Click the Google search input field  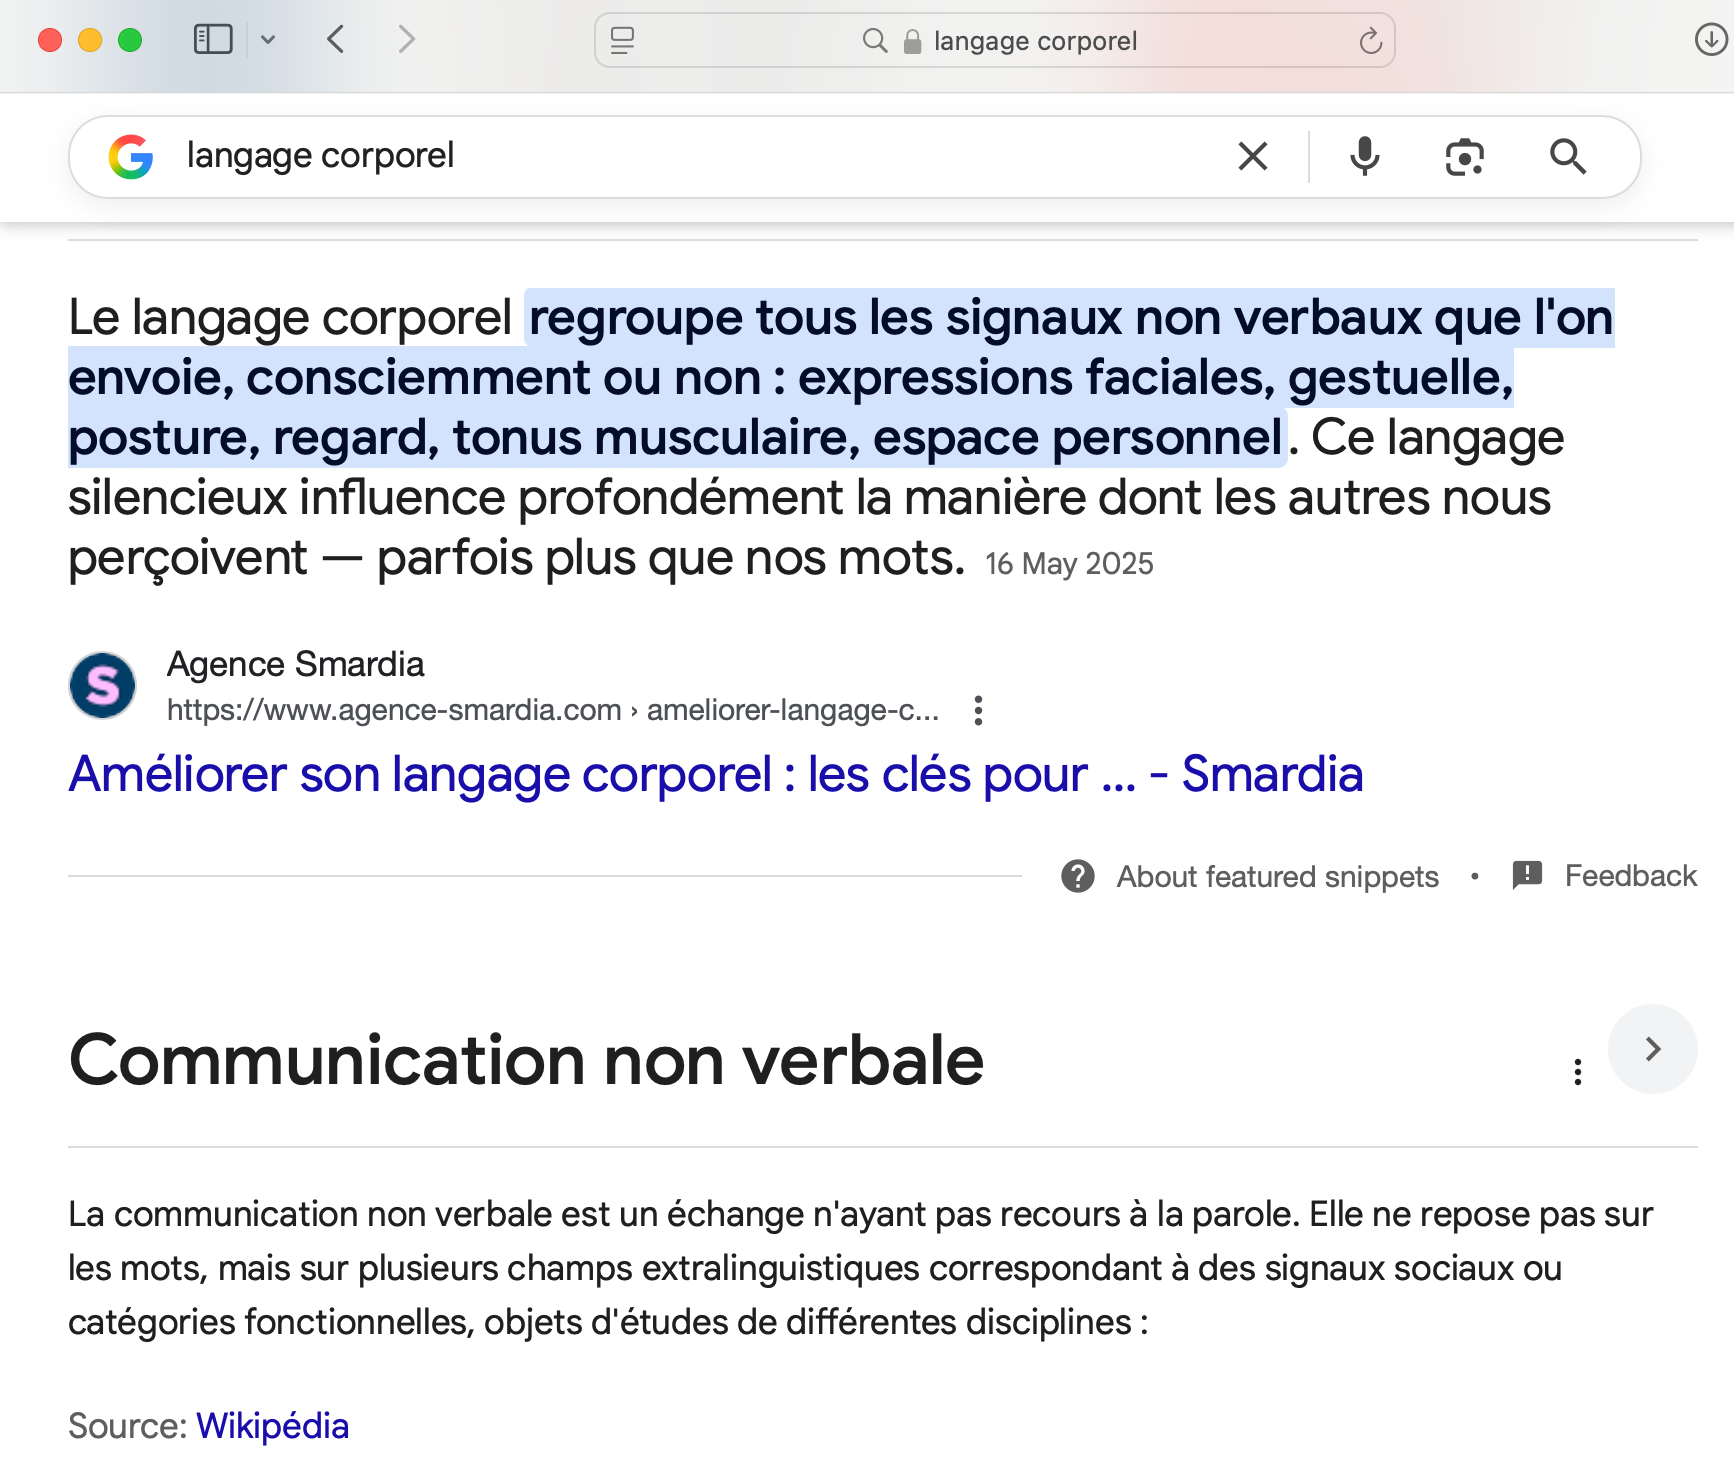[x=700, y=157]
